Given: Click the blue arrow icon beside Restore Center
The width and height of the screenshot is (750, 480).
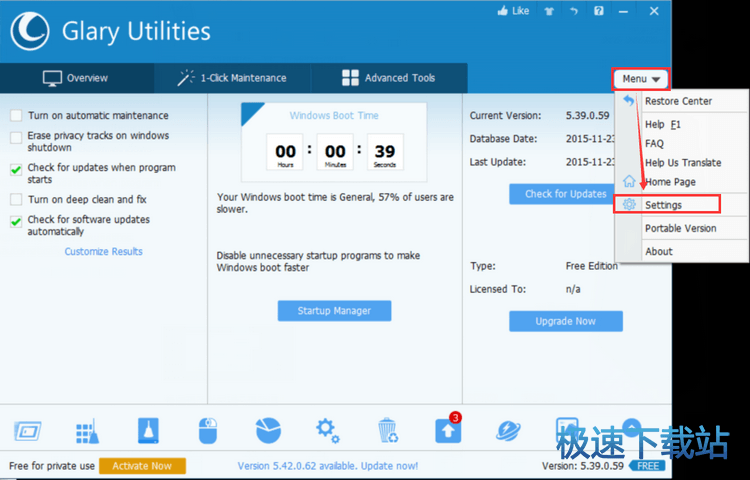Looking at the screenshot, I should click(x=629, y=100).
